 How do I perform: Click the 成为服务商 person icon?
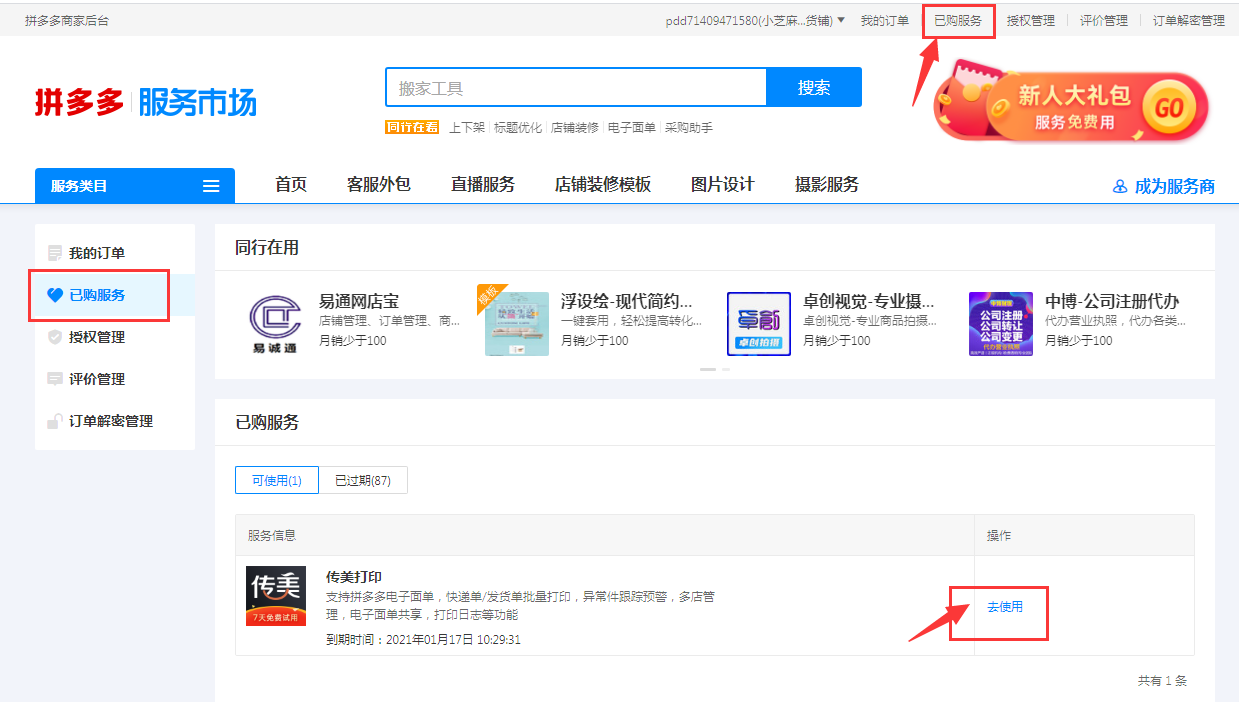(1120, 187)
